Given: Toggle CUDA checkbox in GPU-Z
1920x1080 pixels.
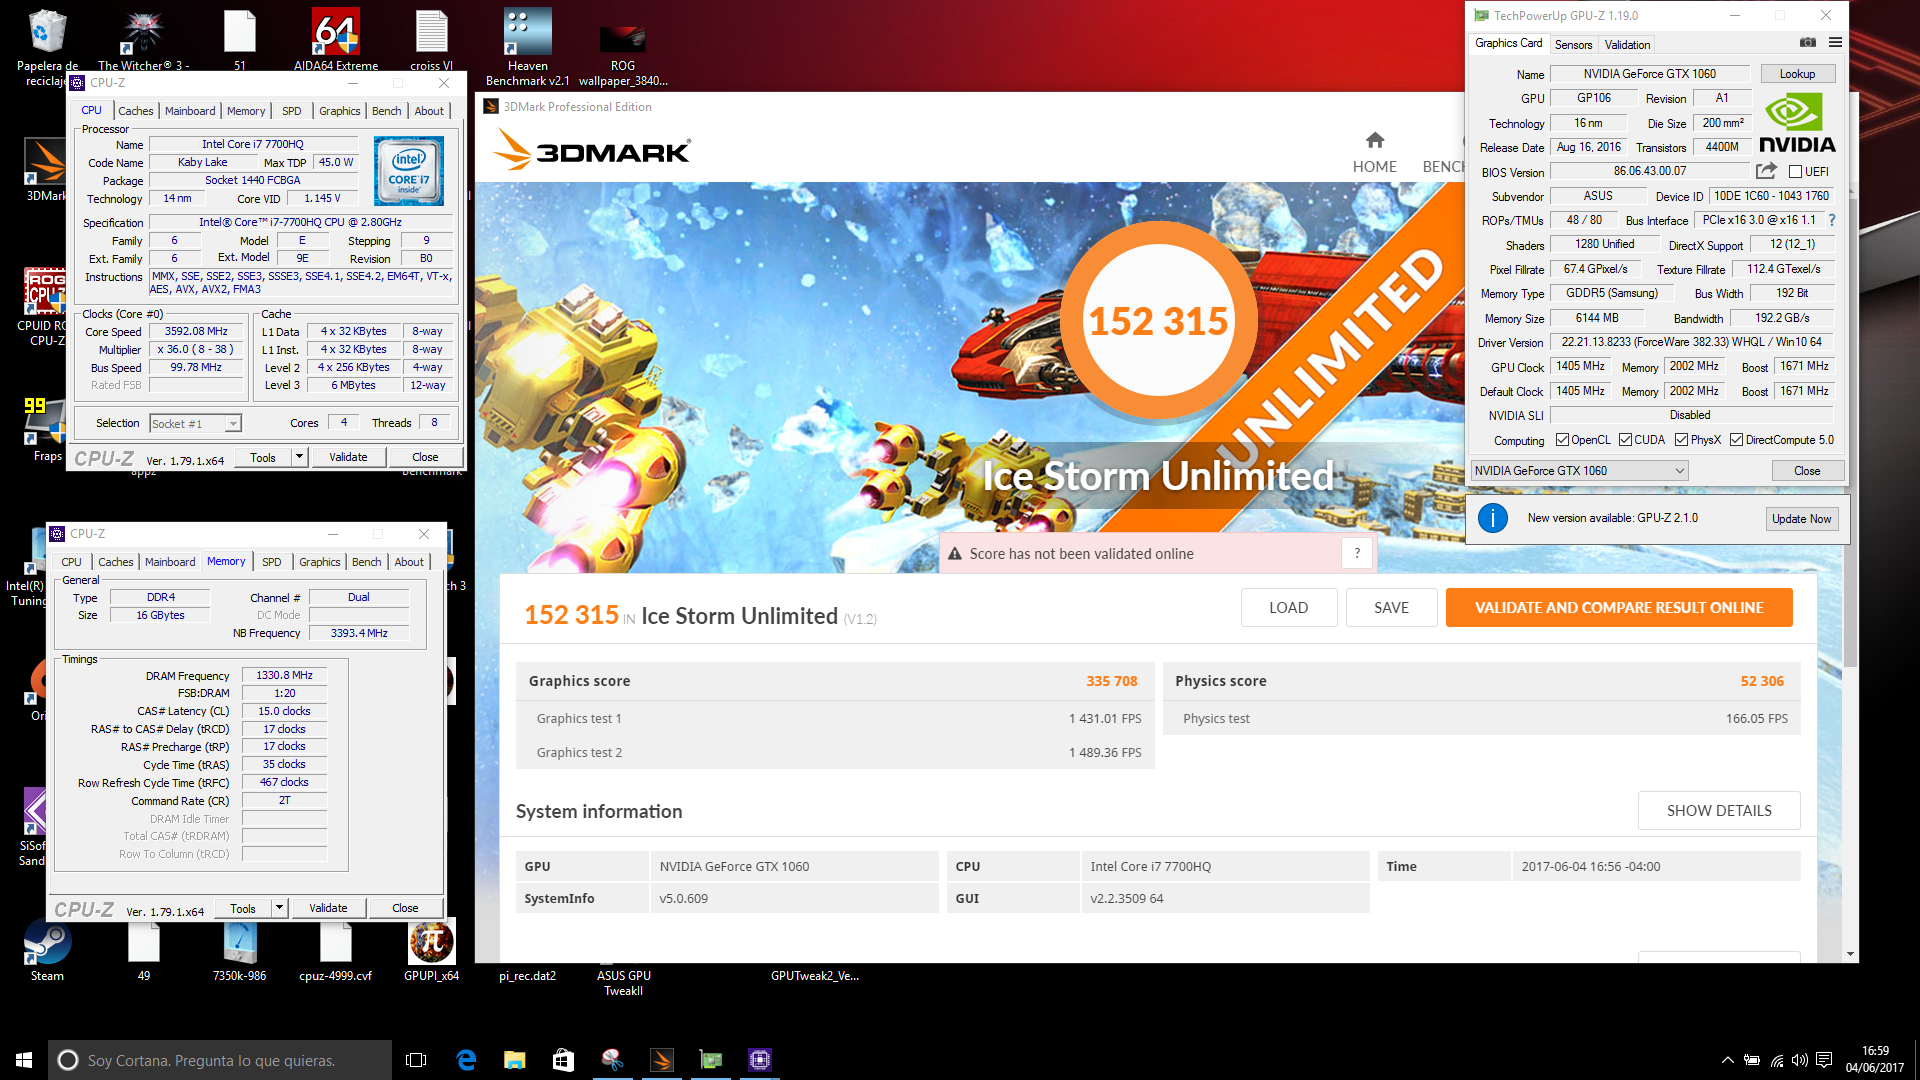Looking at the screenshot, I should 1626,440.
